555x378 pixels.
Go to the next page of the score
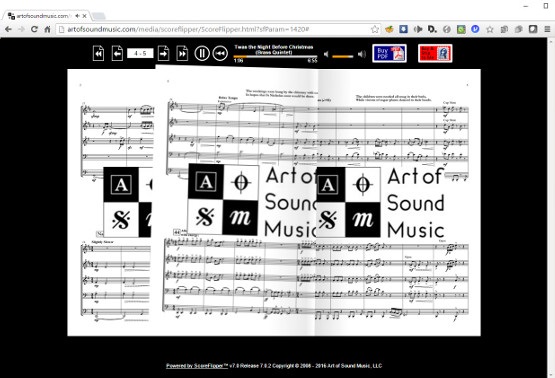coord(163,53)
